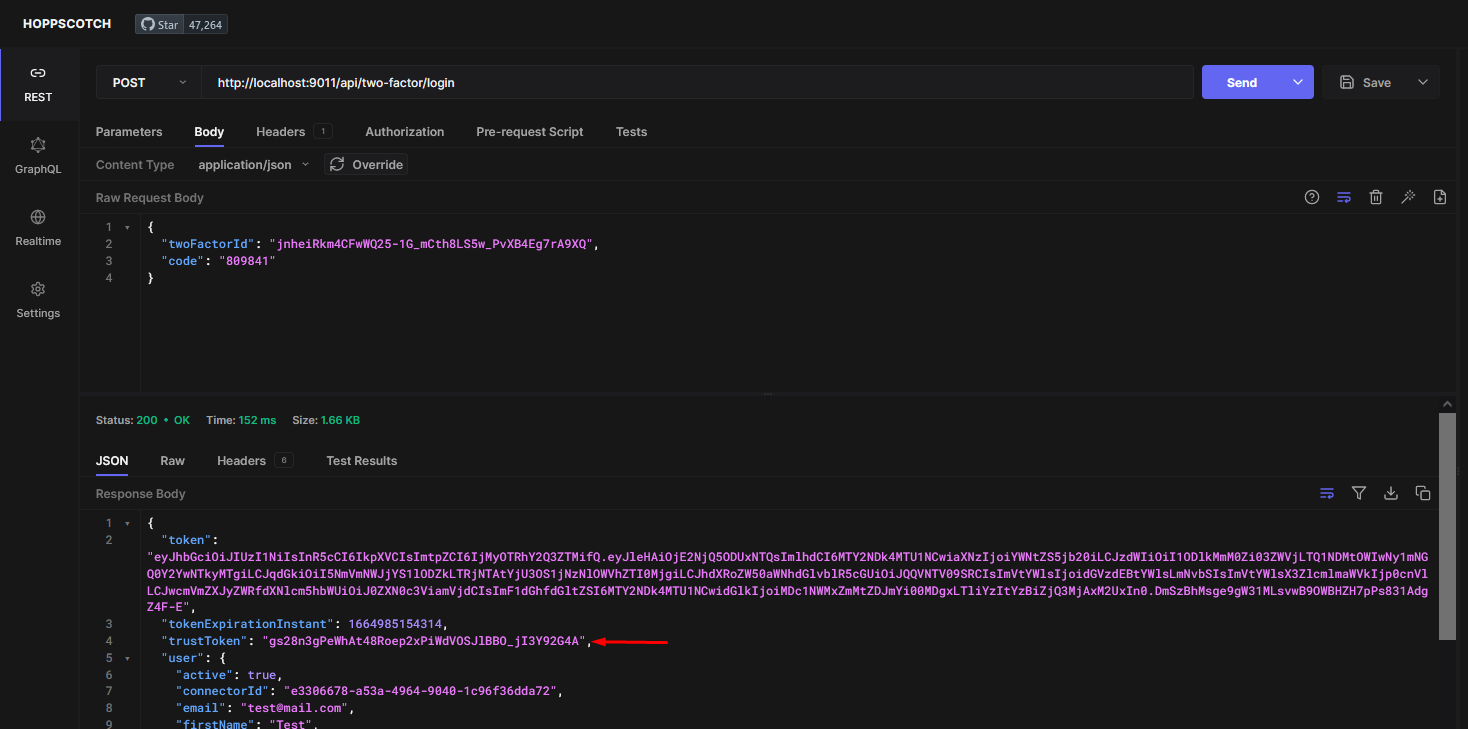Screen dimensions: 1468x729
Task: Switch to the request Headers tab
Action: [281, 131]
